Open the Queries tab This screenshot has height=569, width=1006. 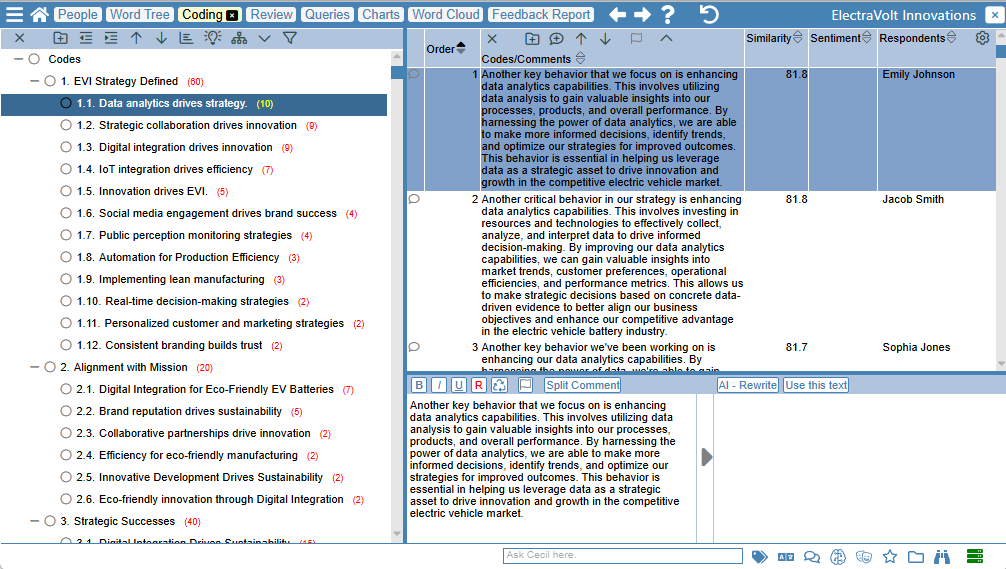tap(328, 15)
